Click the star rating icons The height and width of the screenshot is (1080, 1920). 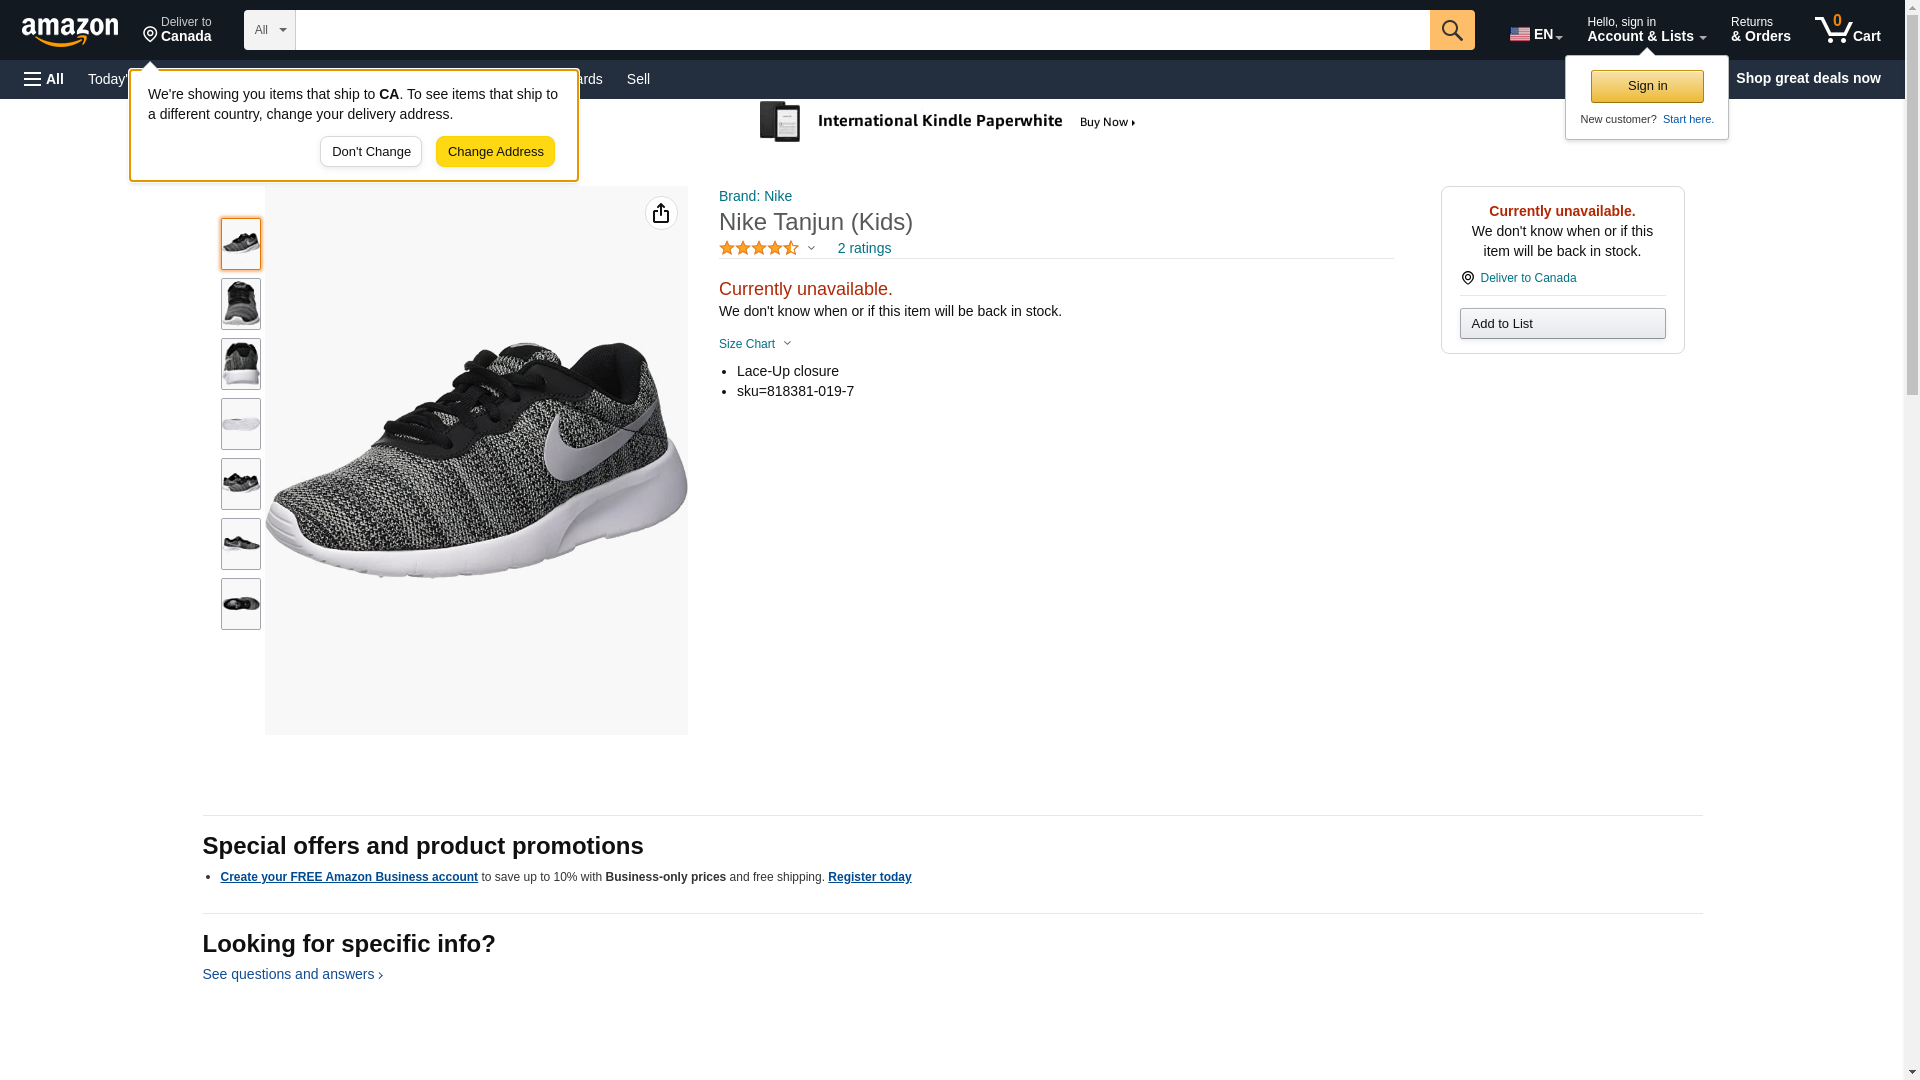tap(759, 248)
